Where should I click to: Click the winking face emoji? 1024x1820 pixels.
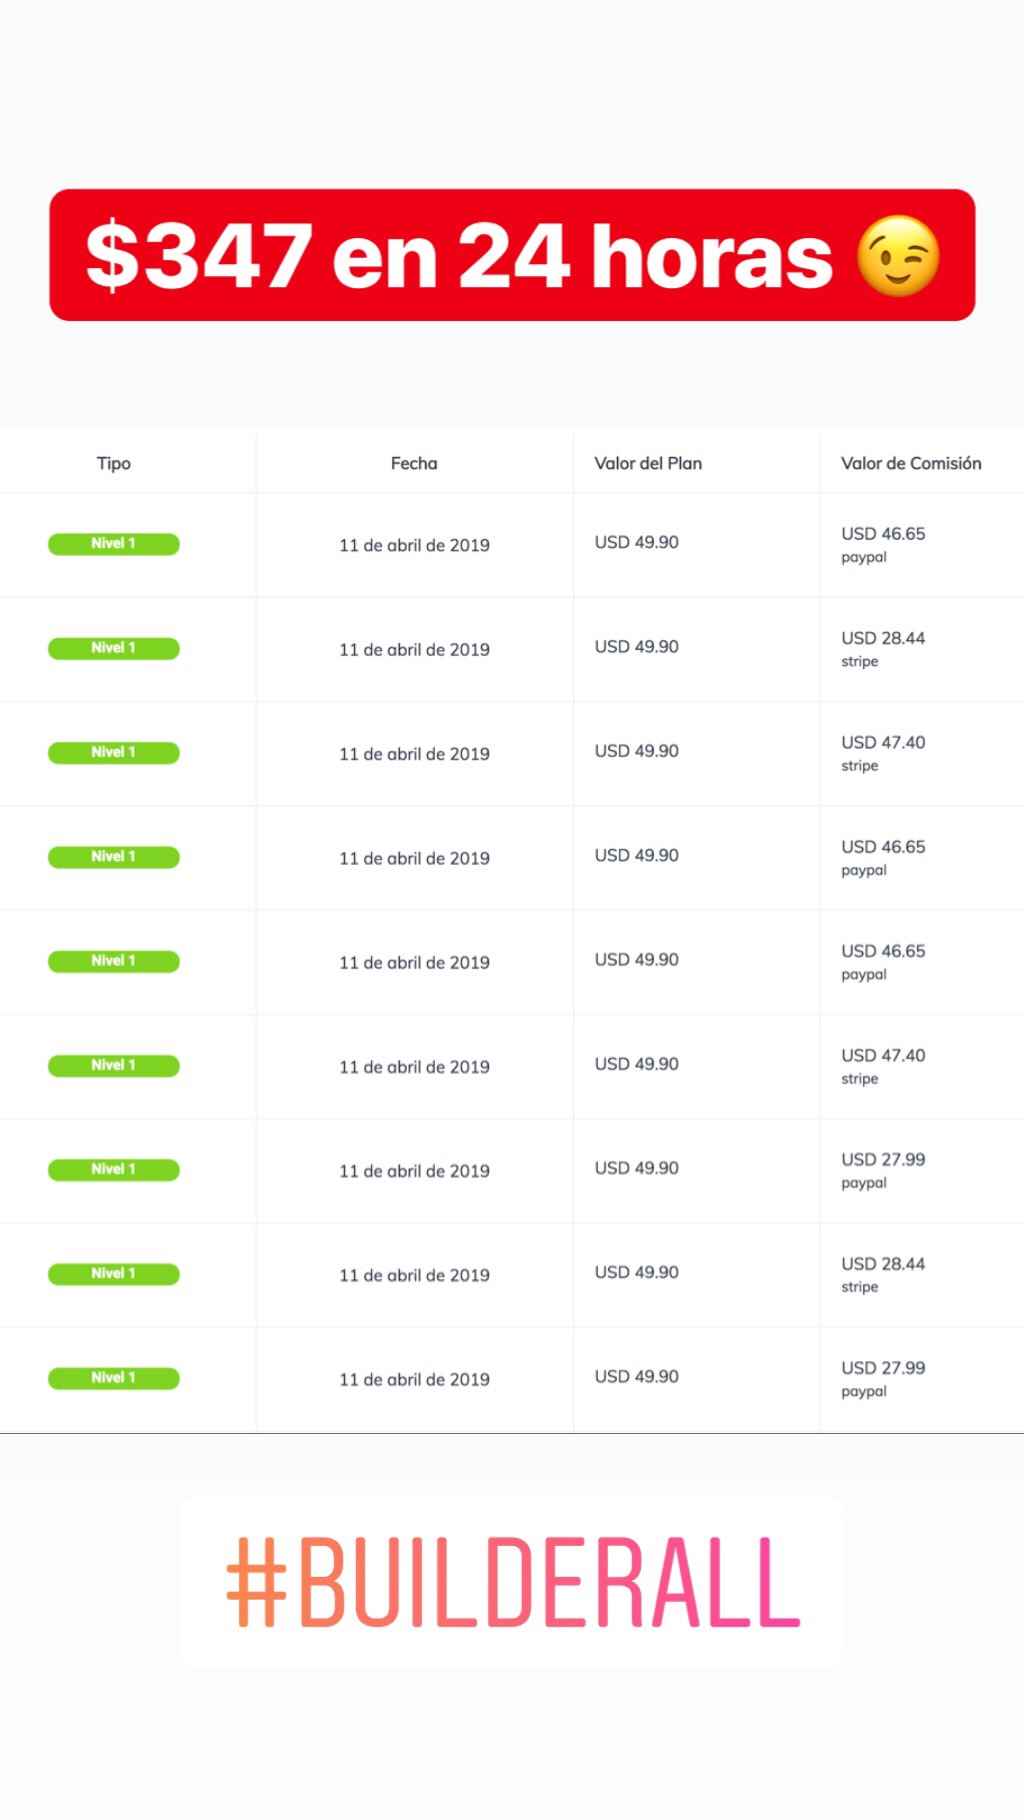[x=897, y=256]
